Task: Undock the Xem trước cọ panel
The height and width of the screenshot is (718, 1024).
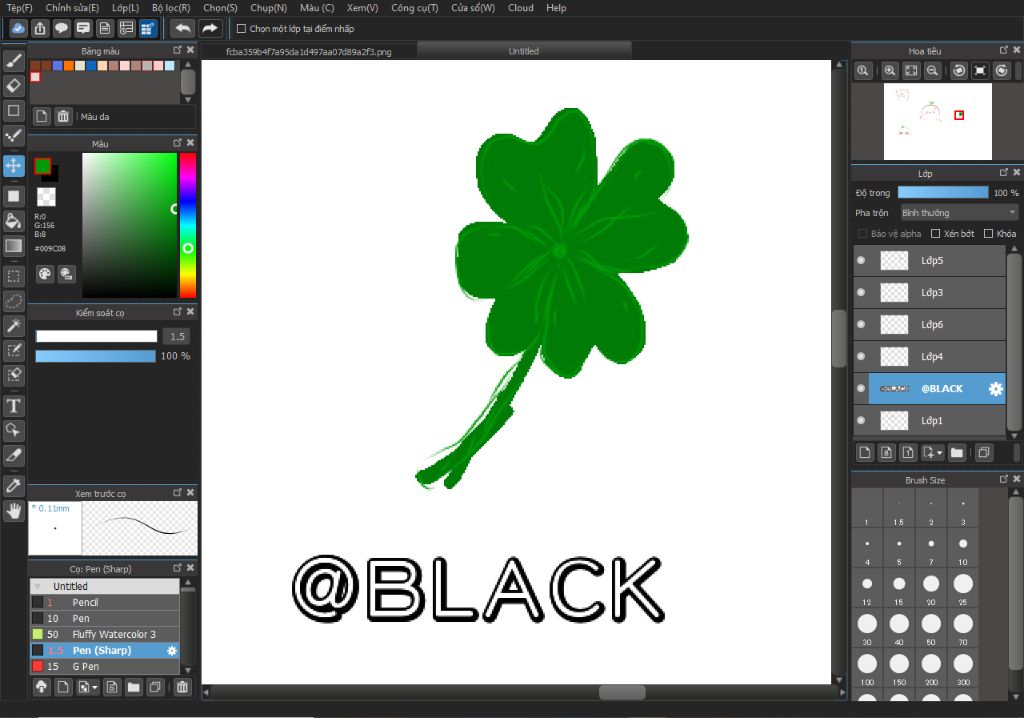Action: [177, 493]
